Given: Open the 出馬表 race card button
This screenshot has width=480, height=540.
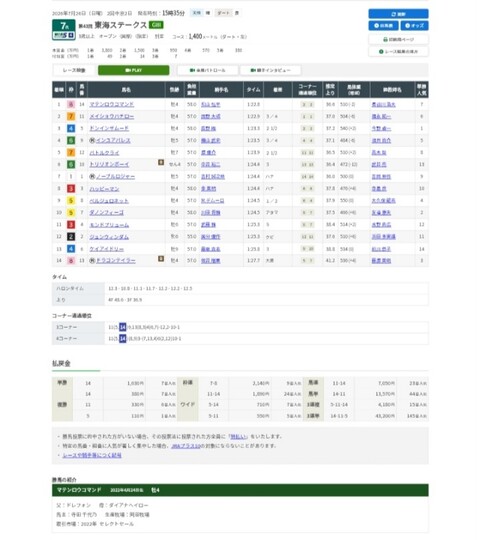Looking at the screenshot, I should coord(383,25).
